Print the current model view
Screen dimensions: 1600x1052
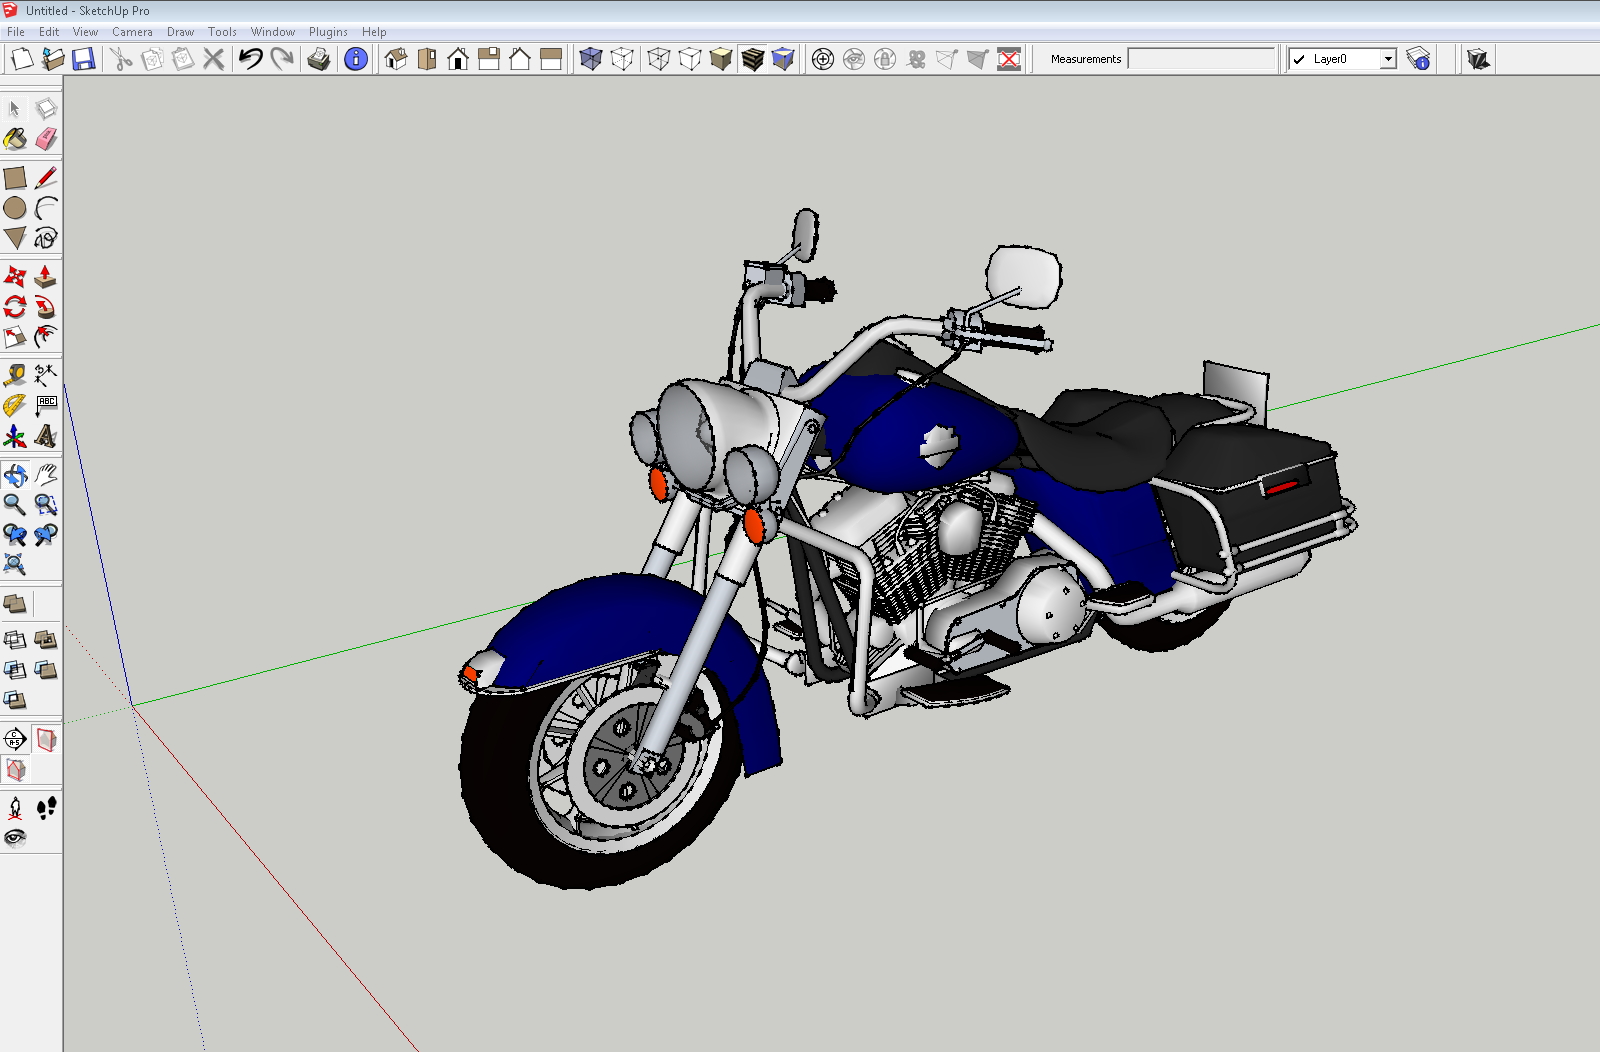tap(319, 59)
